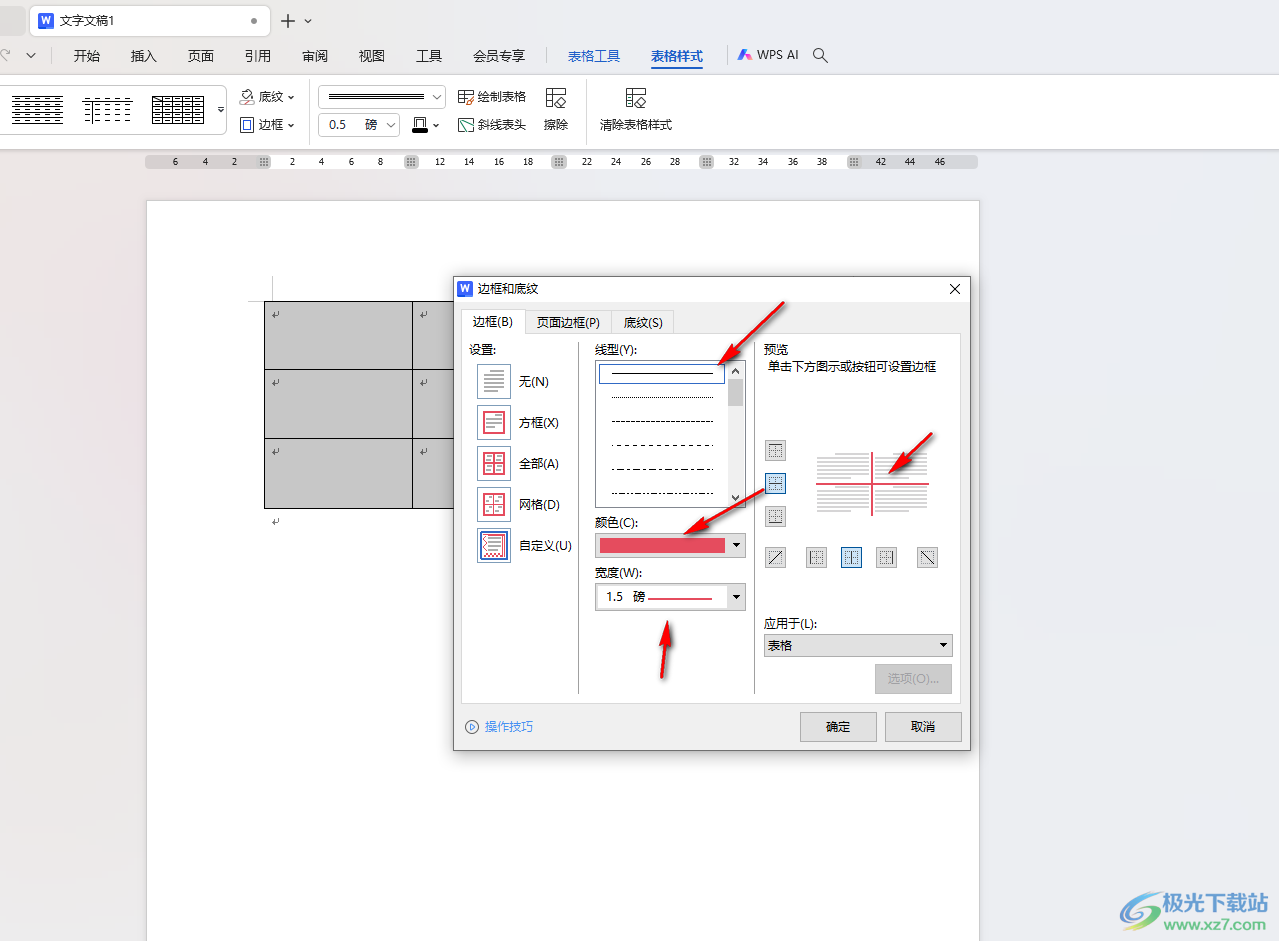The image size is (1279, 941).
Task: Open the 审阅 ribbon tab
Action: click(315, 56)
